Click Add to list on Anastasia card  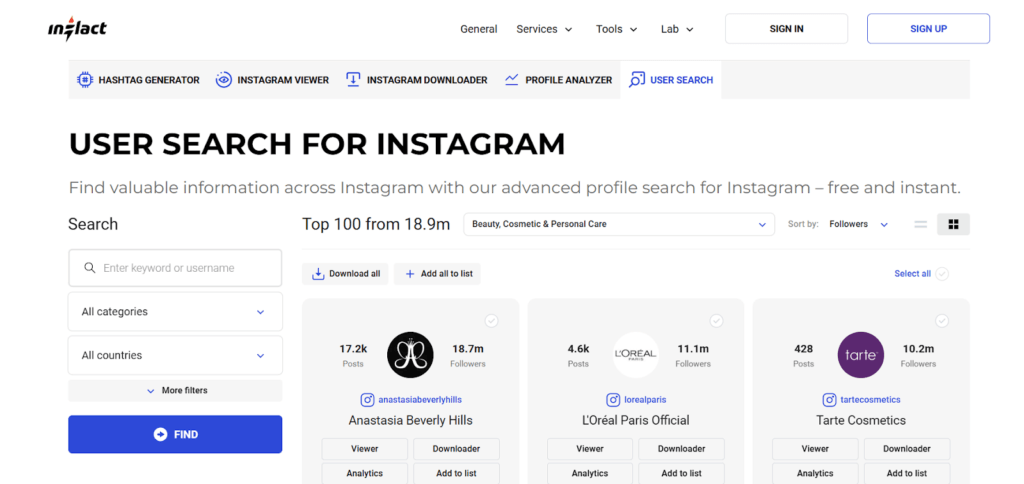coord(456,473)
